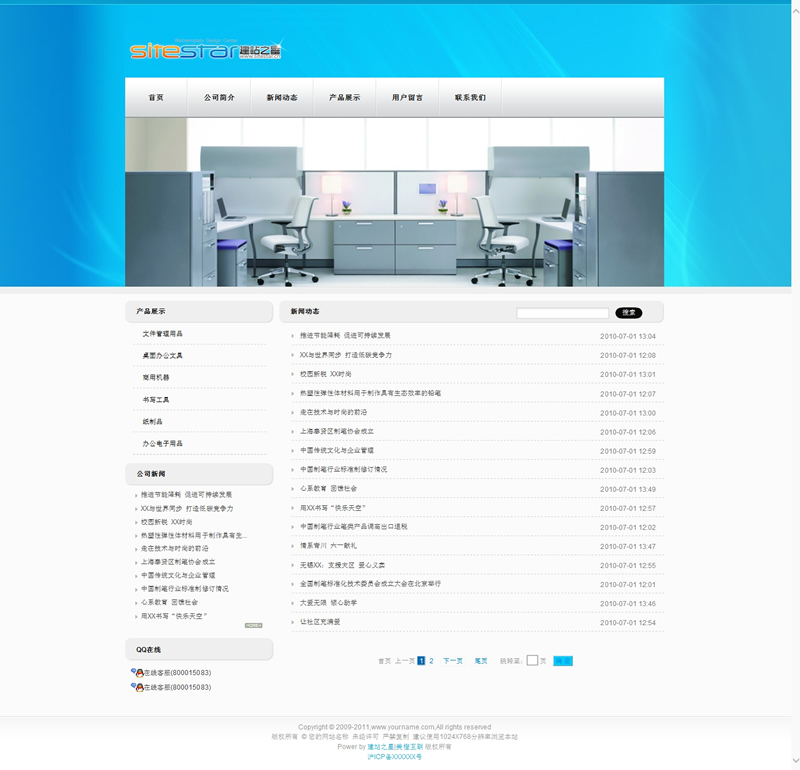Click the SiteStar logo
The image size is (800, 770).
tap(205, 49)
